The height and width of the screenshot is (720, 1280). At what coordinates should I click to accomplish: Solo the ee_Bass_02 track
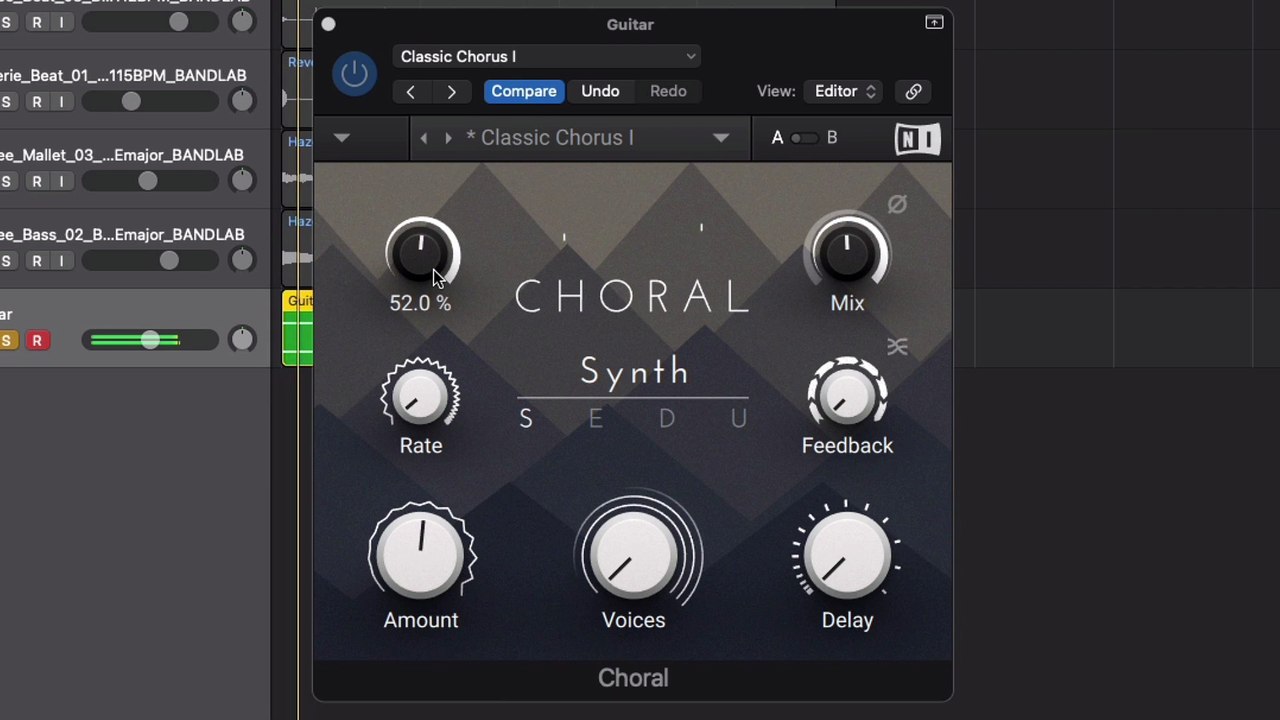coord(6,261)
